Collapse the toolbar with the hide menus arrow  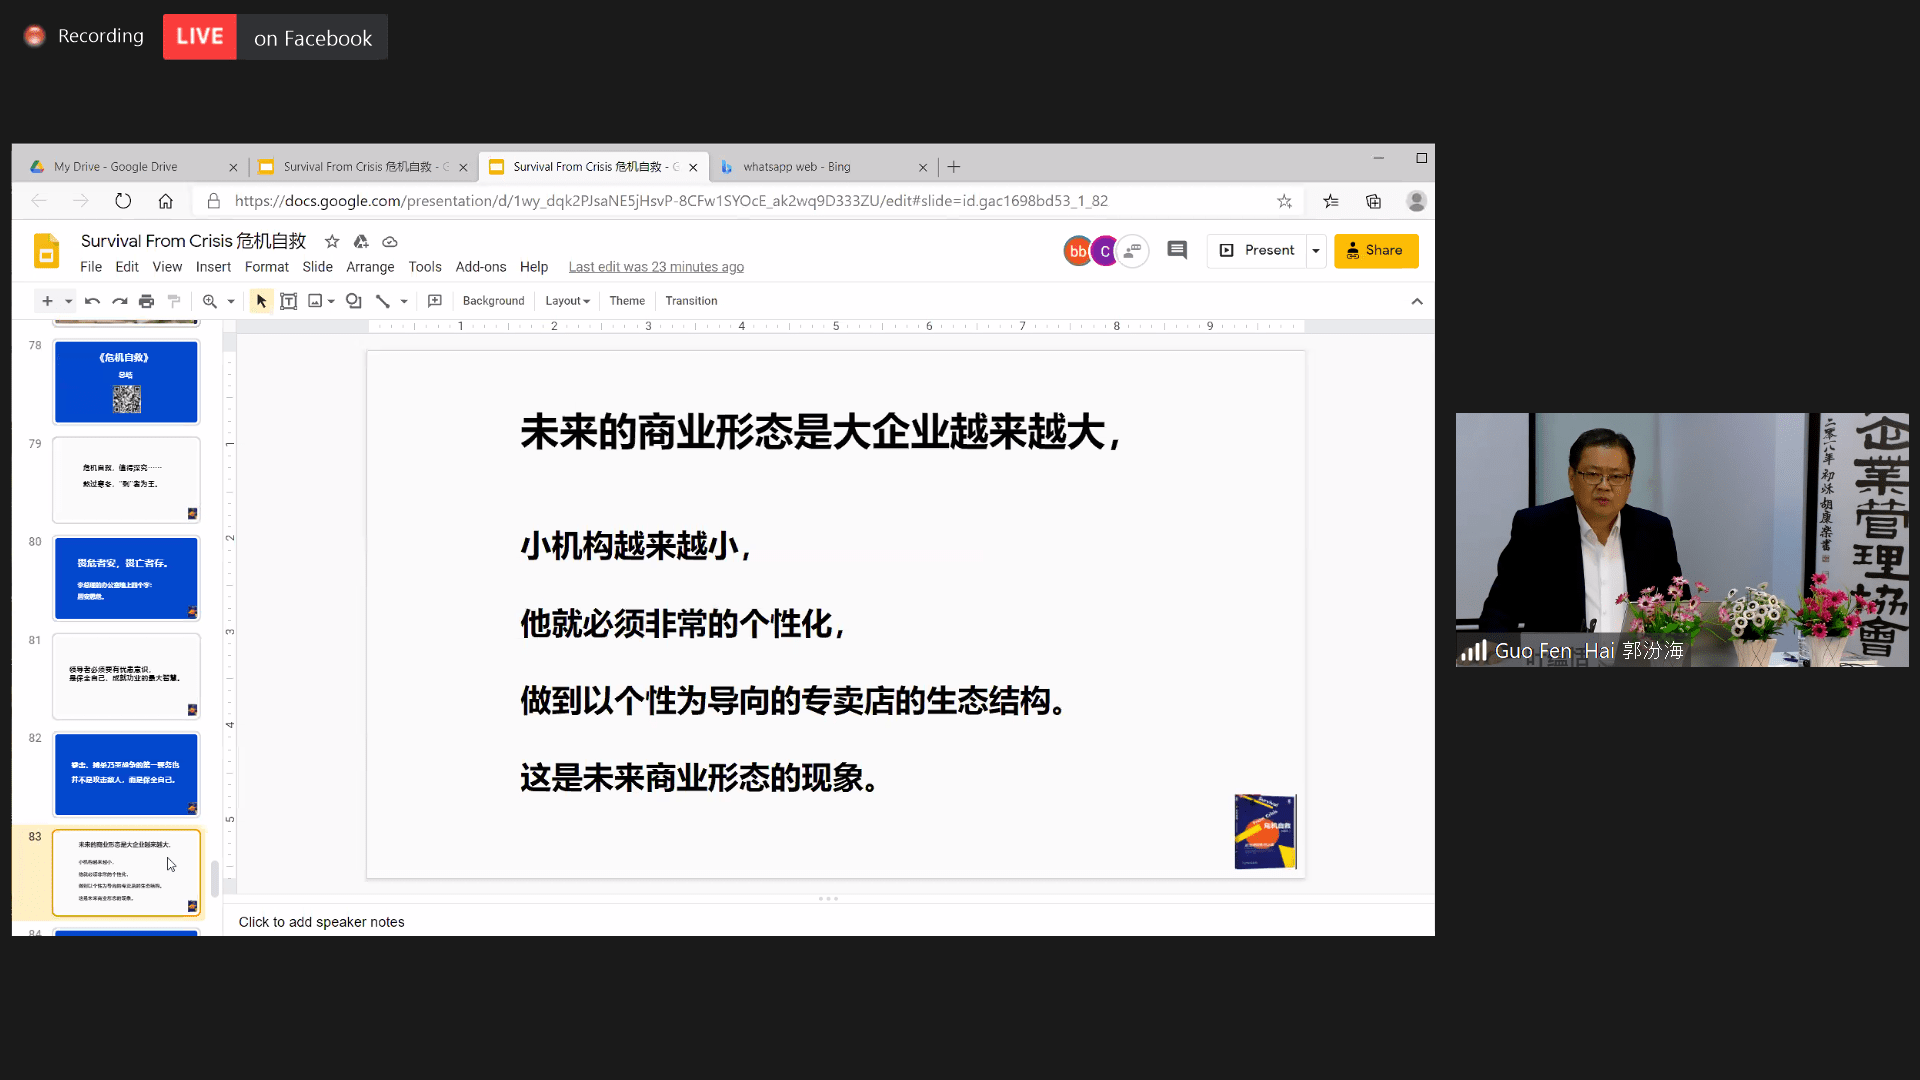click(x=1417, y=301)
